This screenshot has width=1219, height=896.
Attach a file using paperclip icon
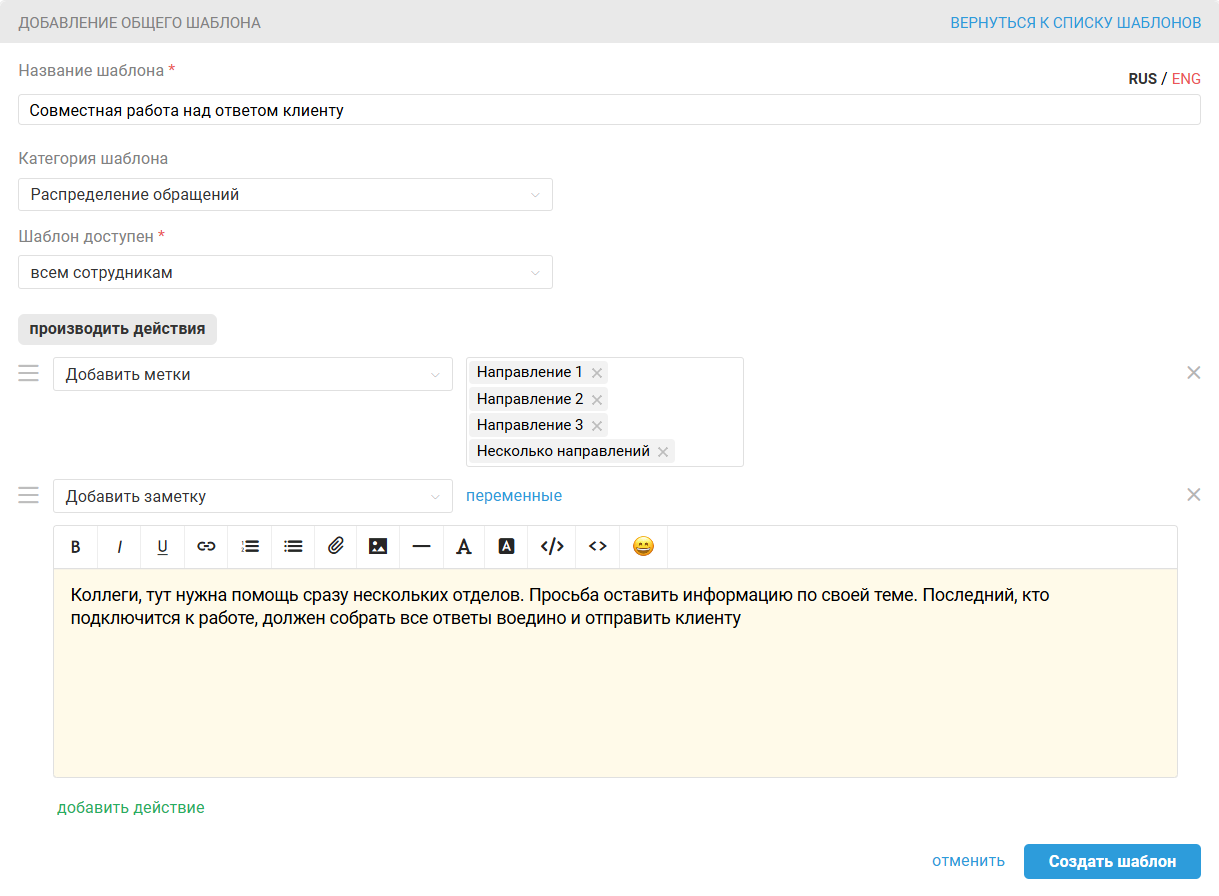click(x=336, y=547)
